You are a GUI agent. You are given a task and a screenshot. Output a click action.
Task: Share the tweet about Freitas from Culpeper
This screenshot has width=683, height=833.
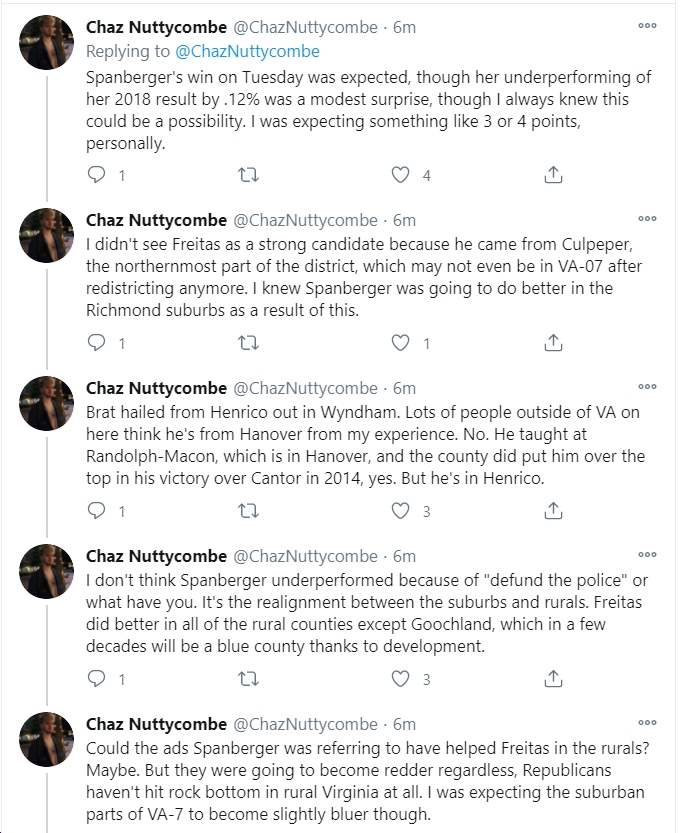click(553, 343)
